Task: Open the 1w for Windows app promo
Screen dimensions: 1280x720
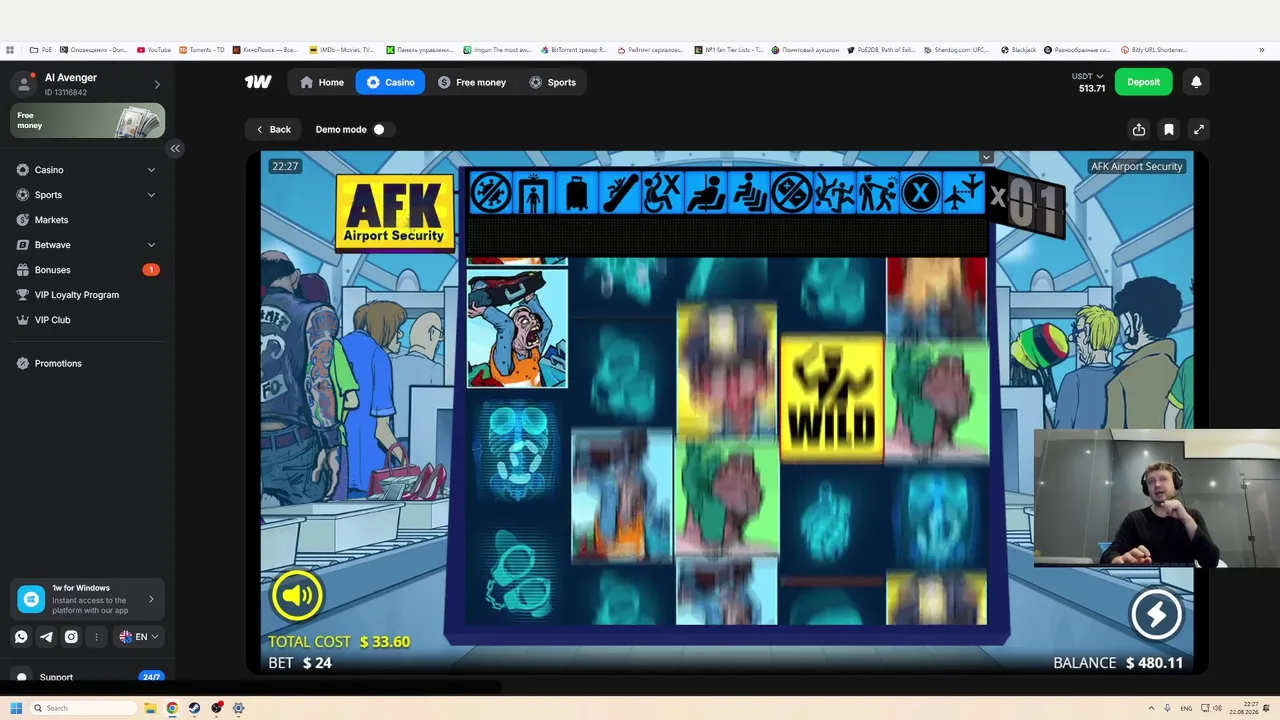Action: click(88, 599)
